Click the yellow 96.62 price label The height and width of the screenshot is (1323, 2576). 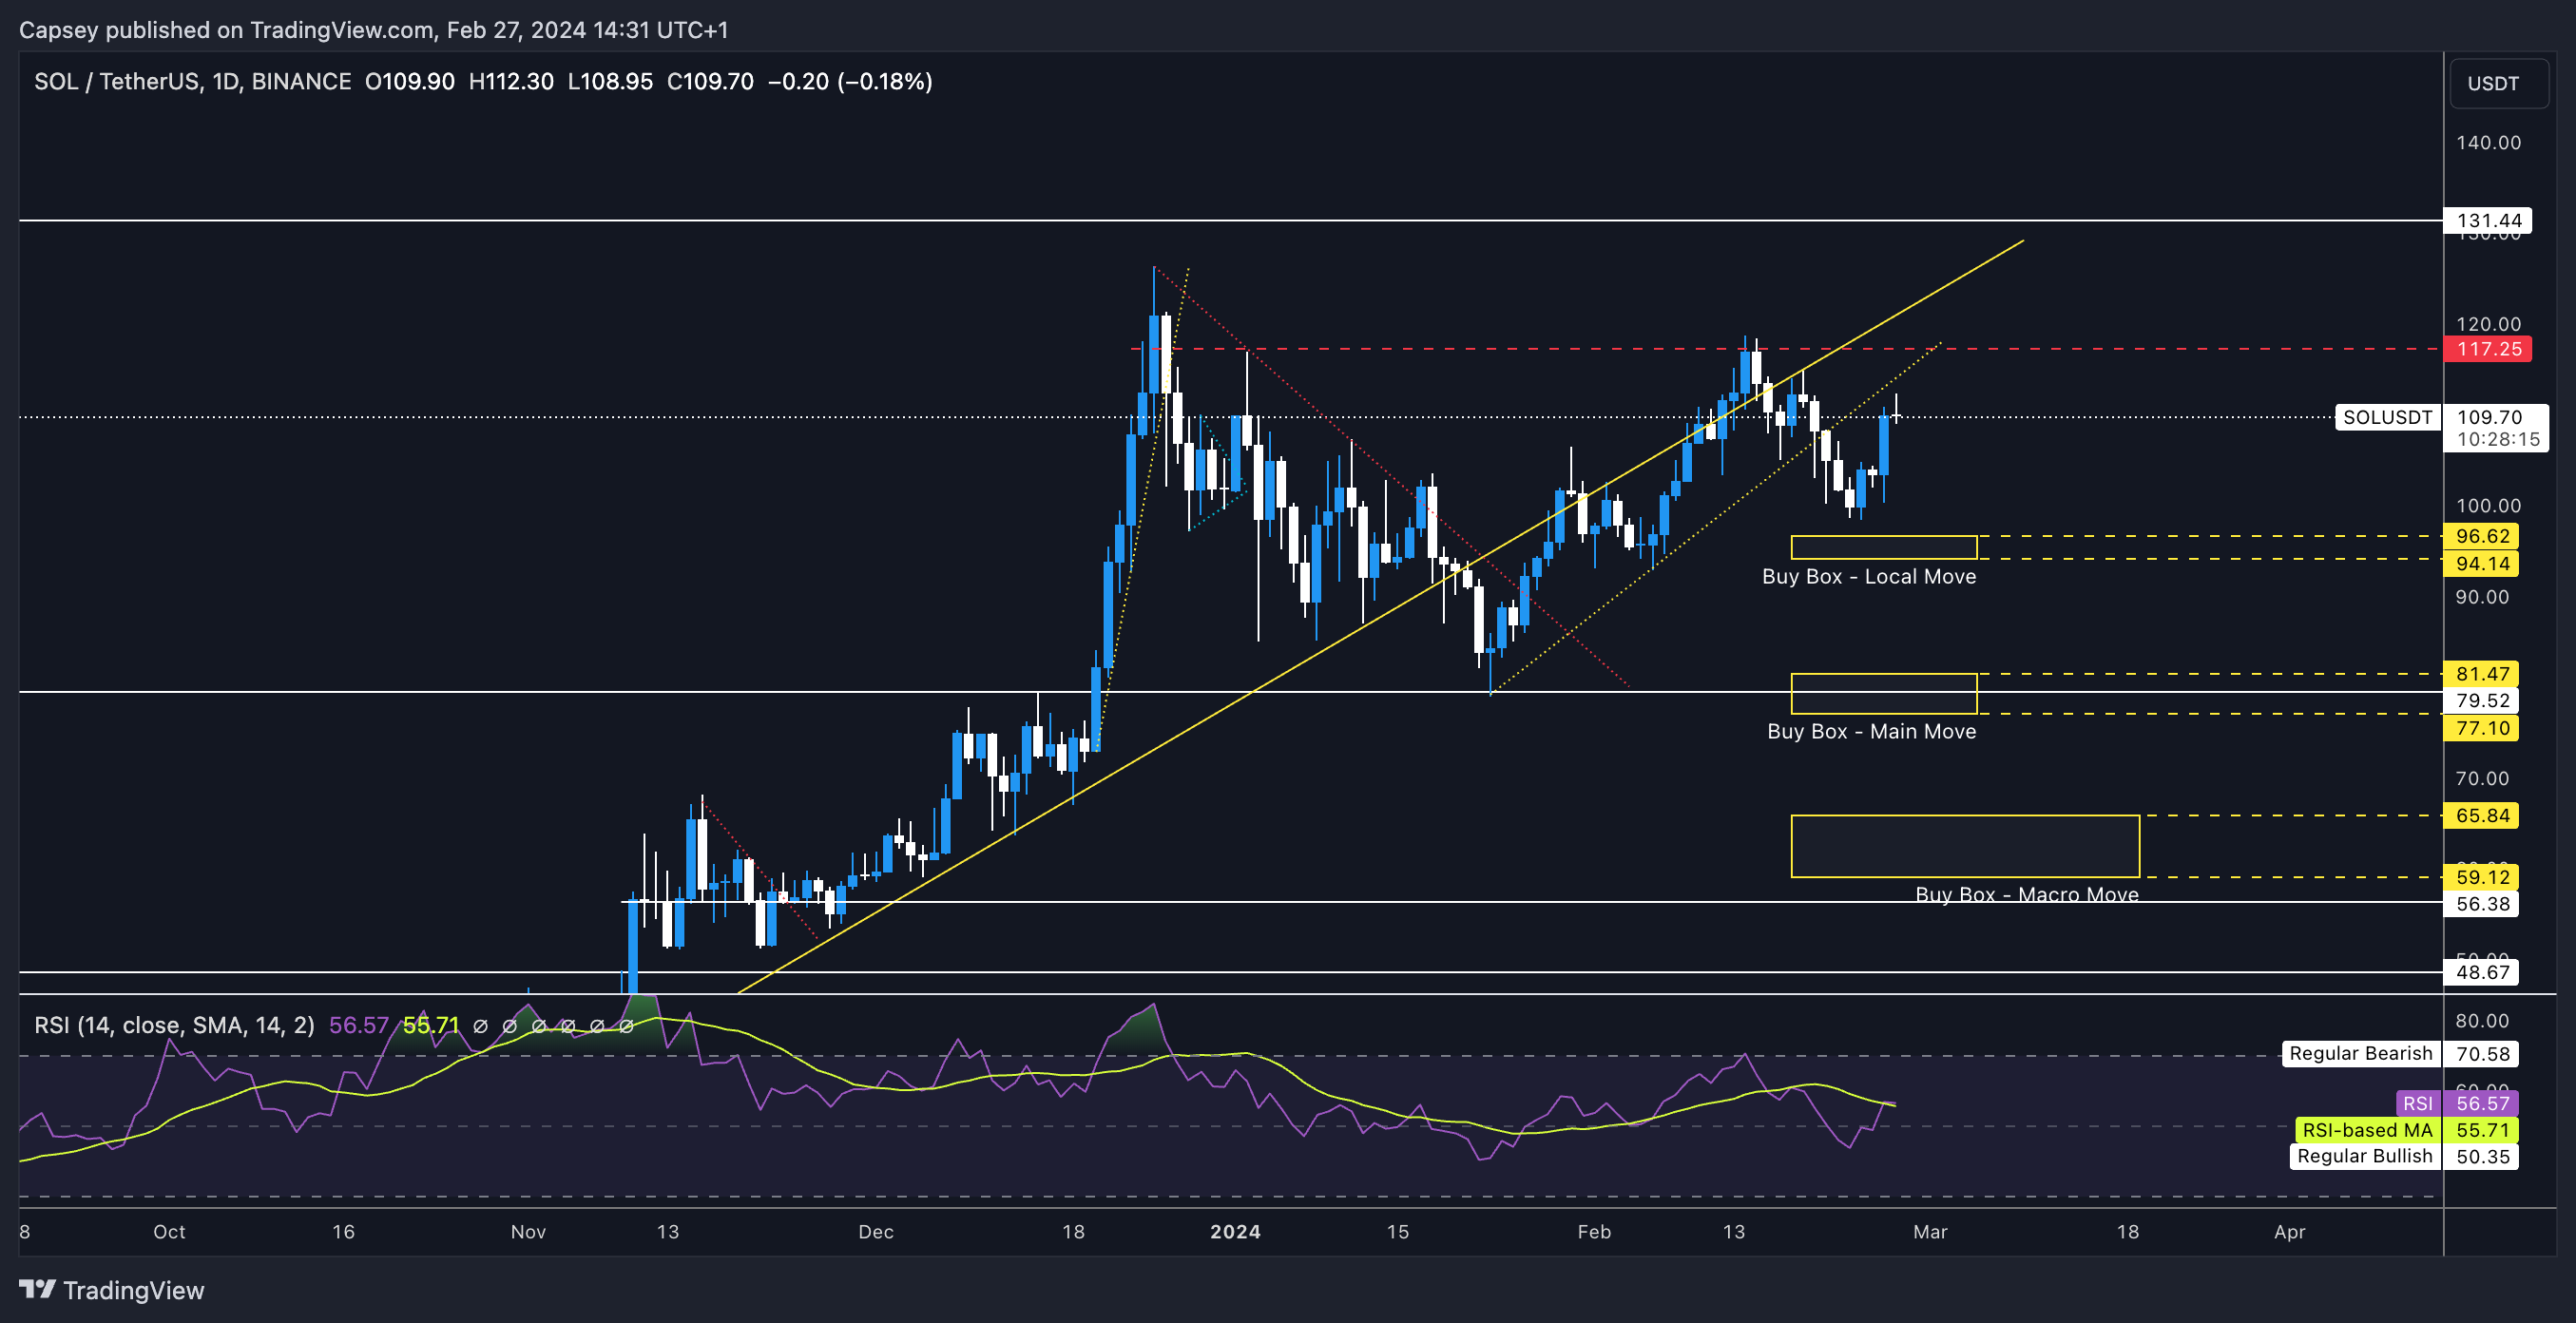point(2482,537)
